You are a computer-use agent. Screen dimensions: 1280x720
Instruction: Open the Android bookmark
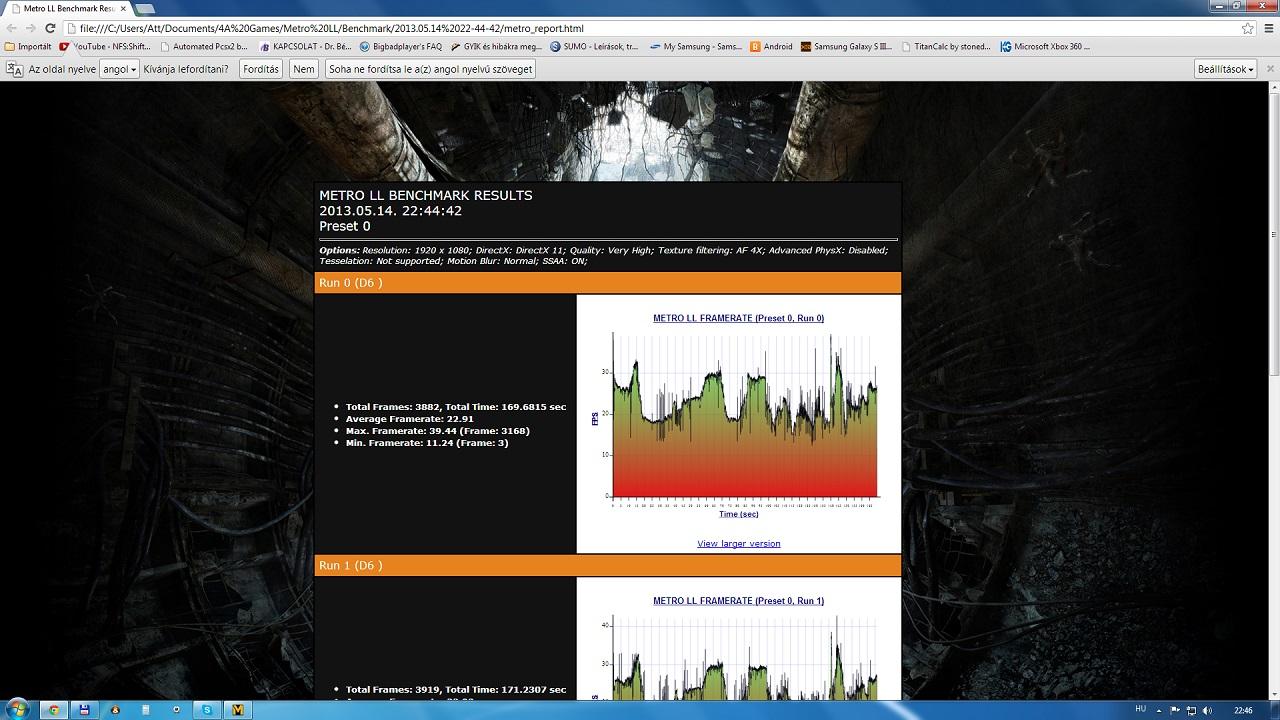coord(771,46)
